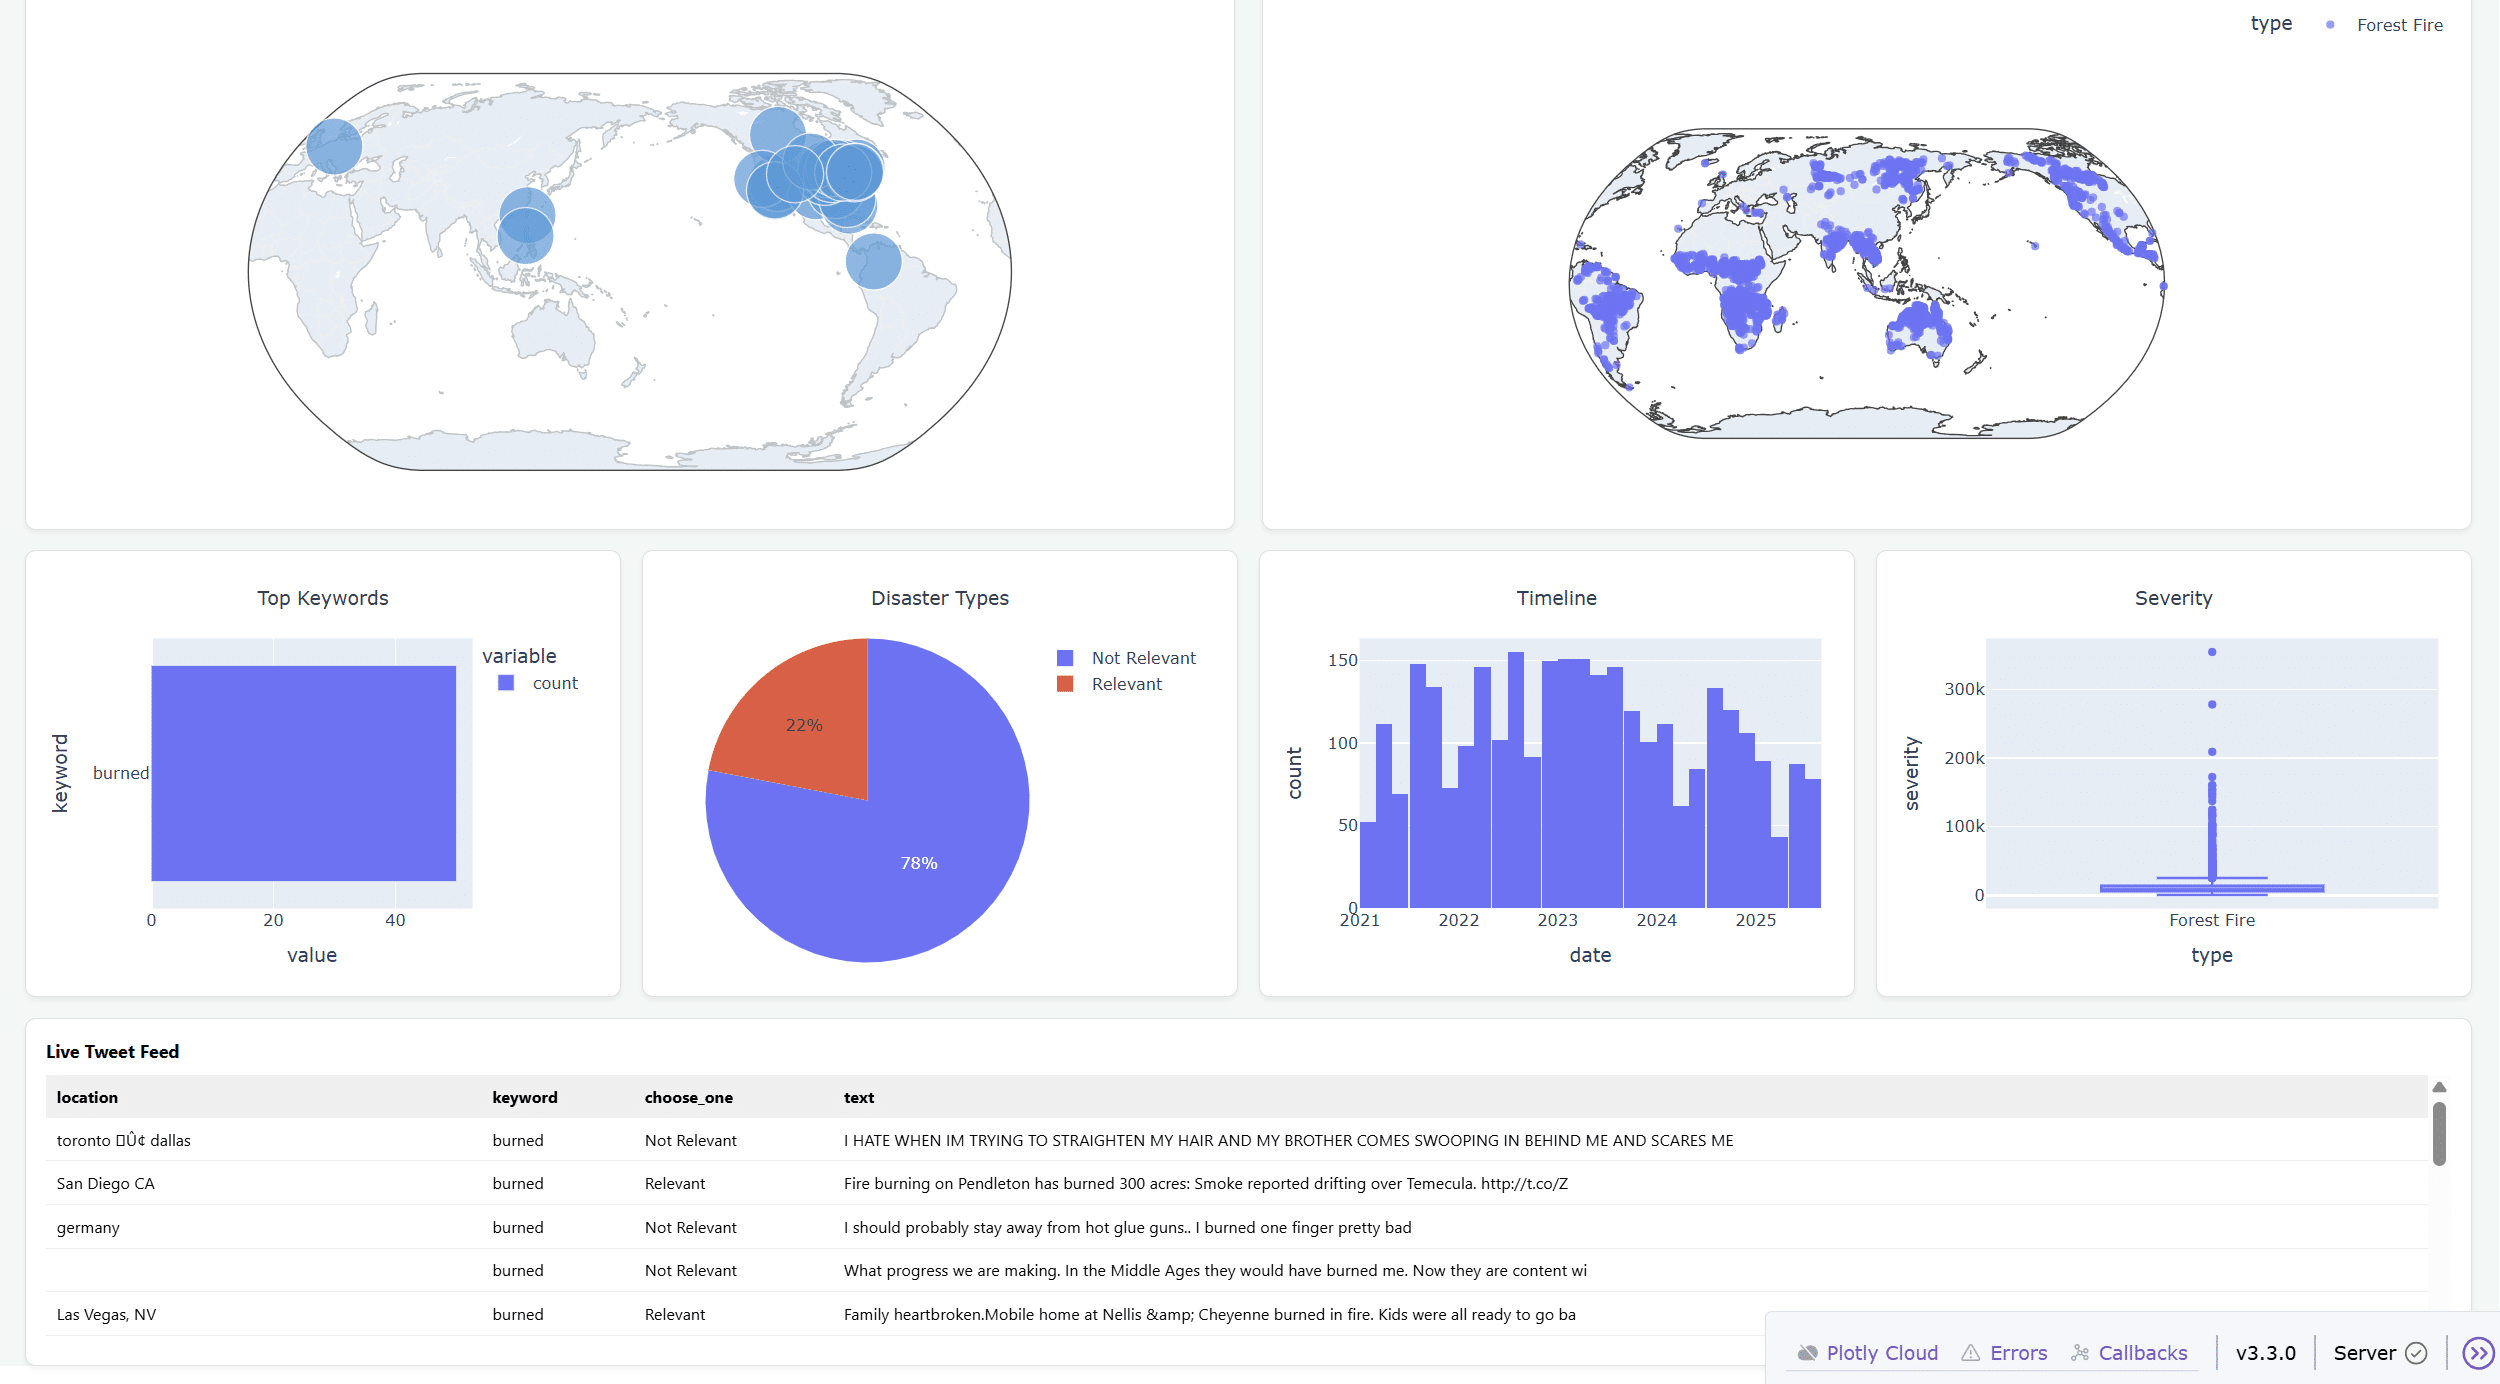Viewport: 2500px width, 1384px height.
Task: Click the location column header
Action: (x=87, y=1097)
